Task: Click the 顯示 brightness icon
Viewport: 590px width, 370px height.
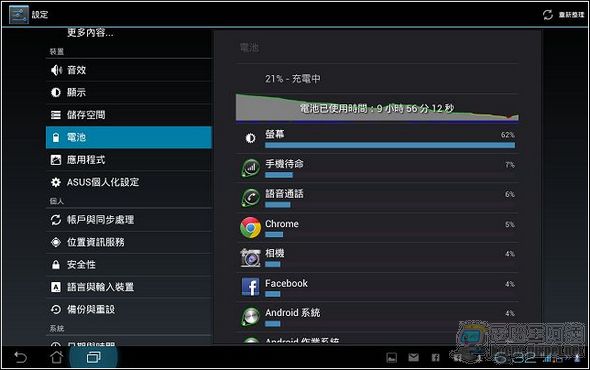Action: pyautogui.click(x=56, y=92)
